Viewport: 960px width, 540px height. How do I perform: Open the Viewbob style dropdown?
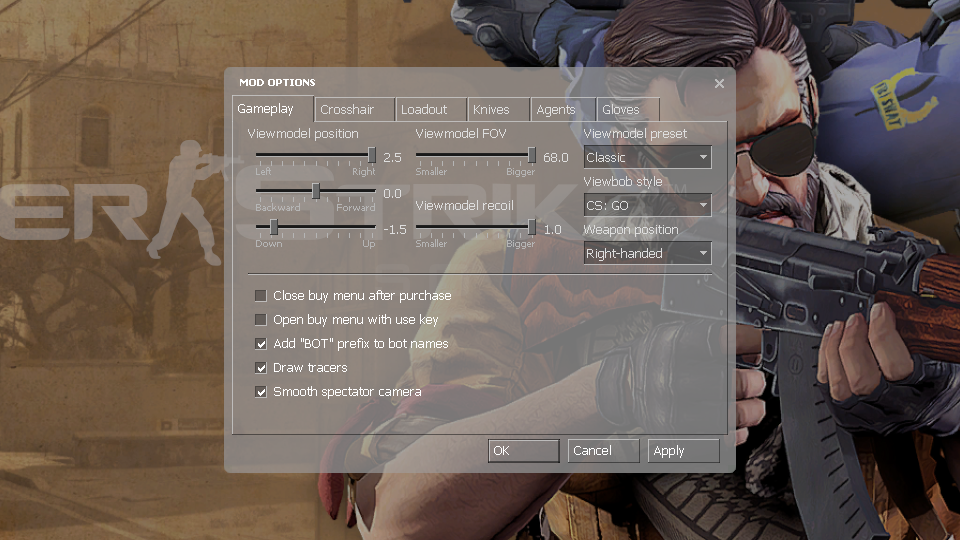(x=647, y=205)
